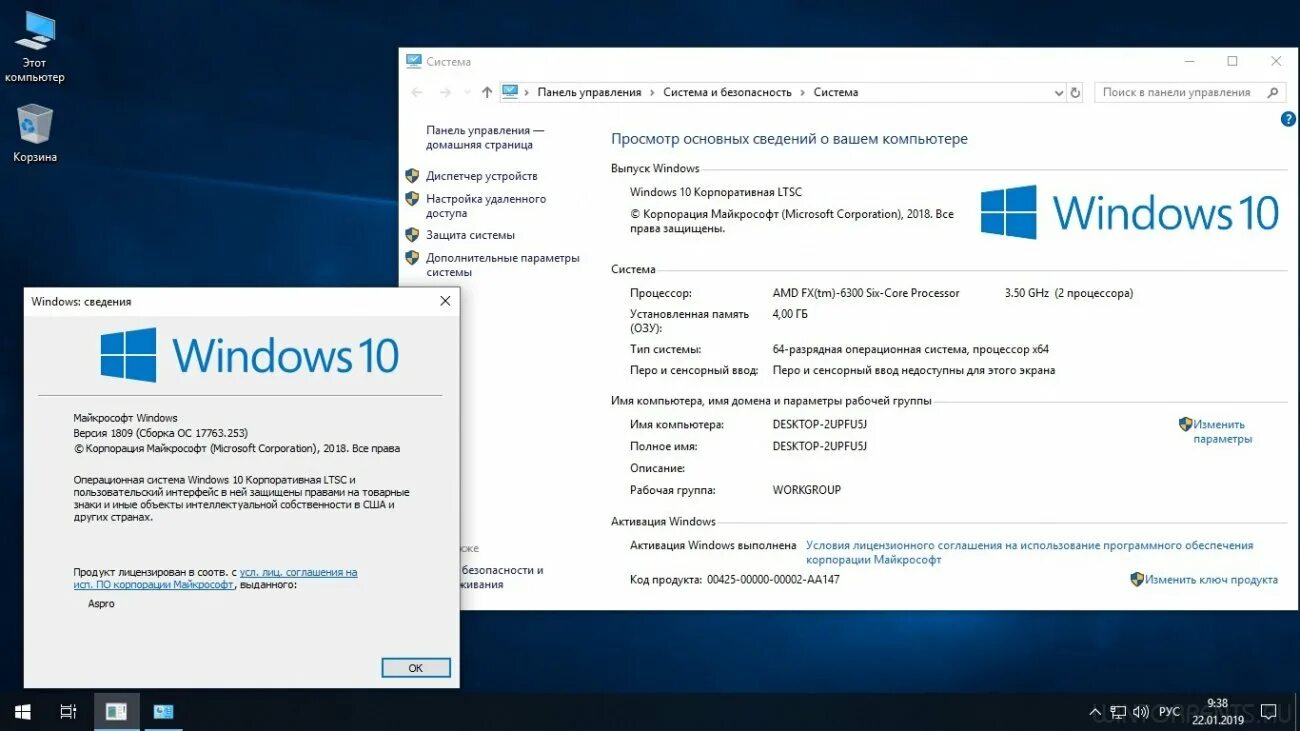
Task: Click shield icon beside Изменить параметры
Action: (1185, 424)
